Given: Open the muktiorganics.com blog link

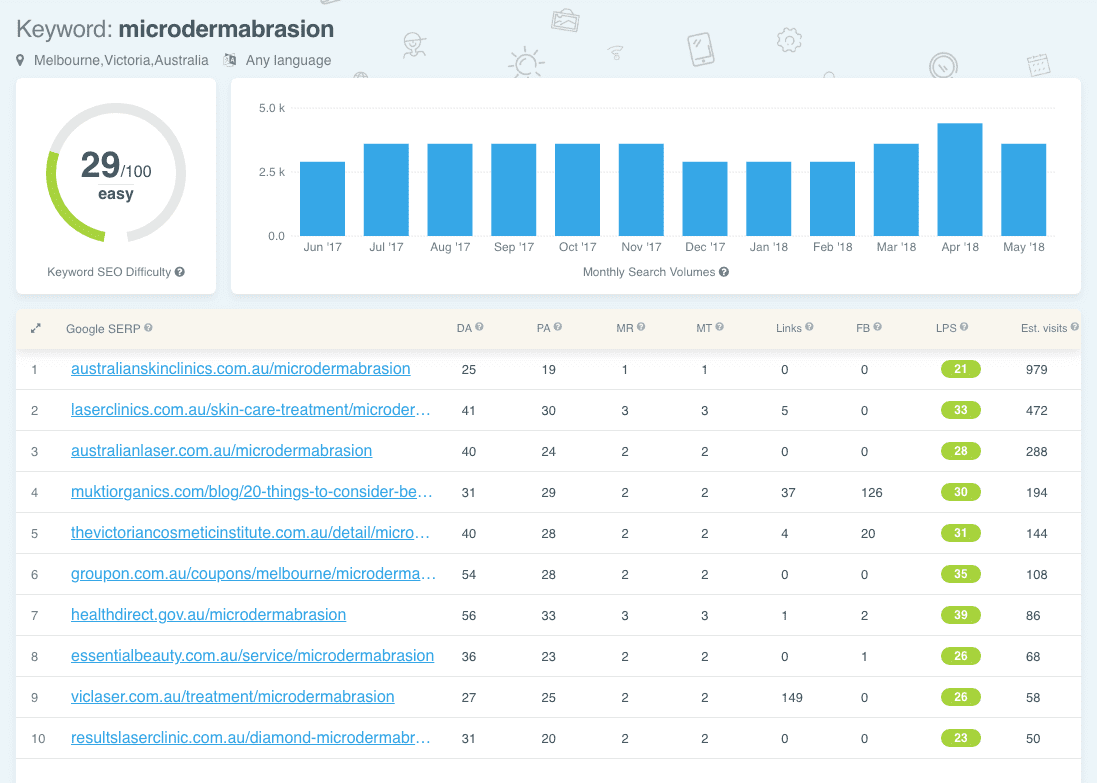Looking at the screenshot, I should point(251,492).
